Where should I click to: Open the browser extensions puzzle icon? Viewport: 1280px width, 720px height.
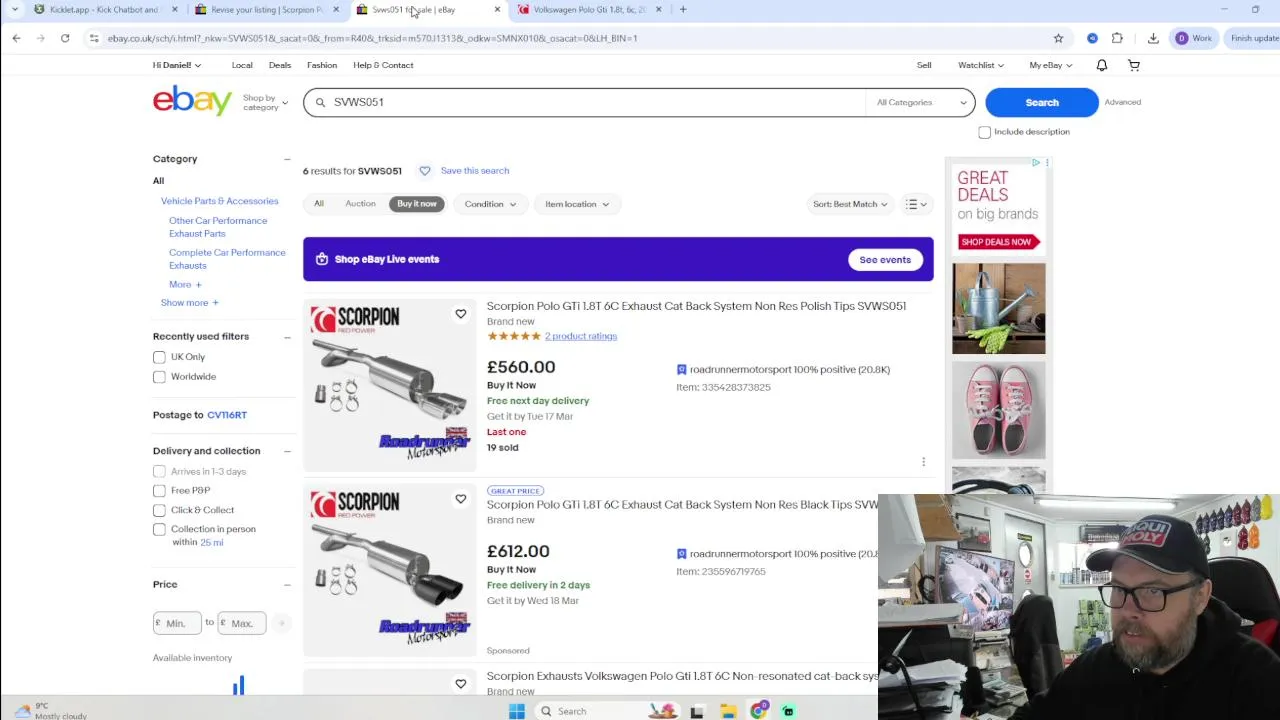point(1117,38)
